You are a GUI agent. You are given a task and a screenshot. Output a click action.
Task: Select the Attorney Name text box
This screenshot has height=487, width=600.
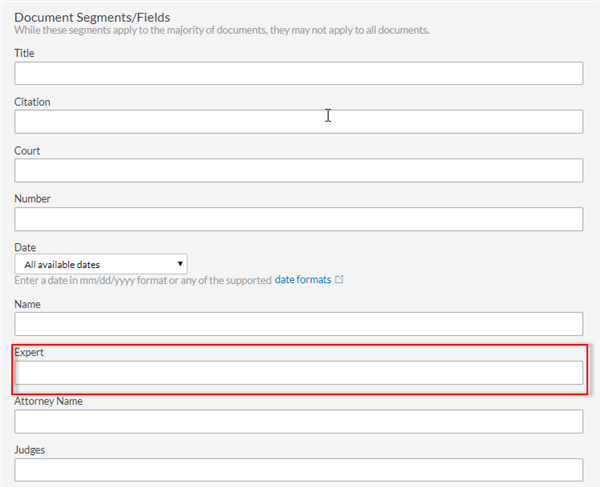pyautogui.click(x=298, y=421)
